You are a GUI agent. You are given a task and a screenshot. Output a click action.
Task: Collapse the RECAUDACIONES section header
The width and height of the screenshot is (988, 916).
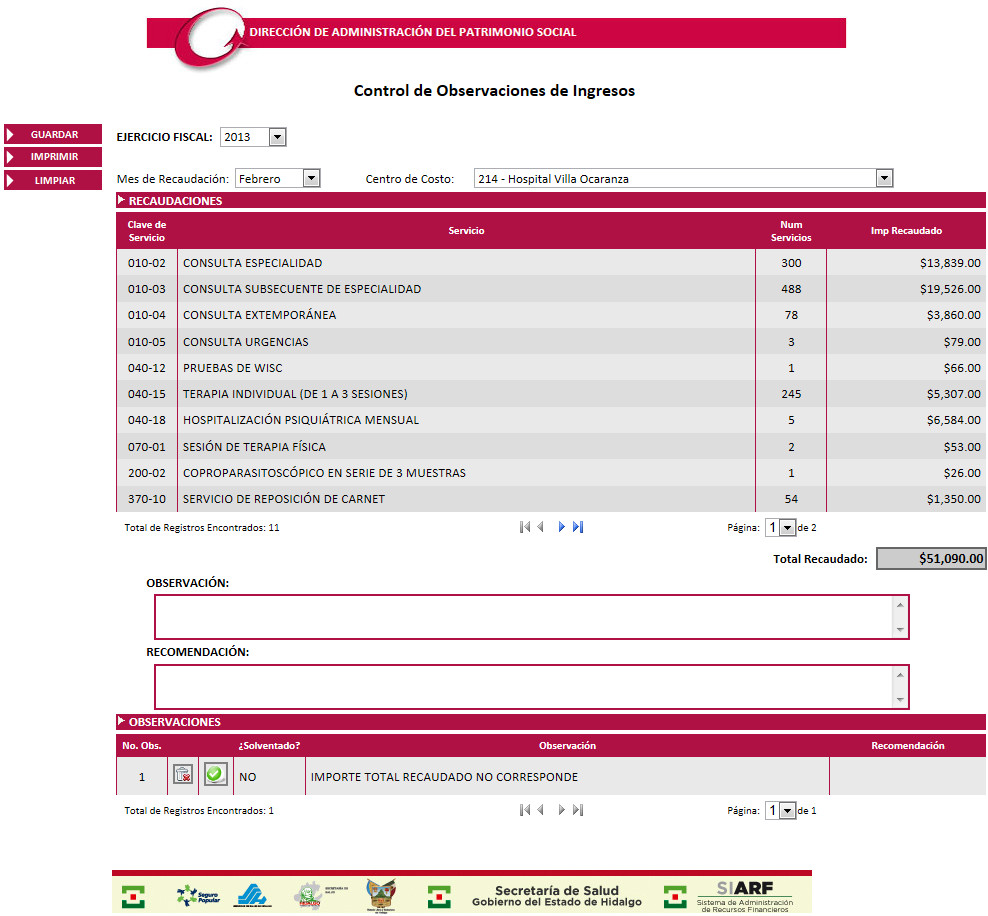pyautogui.click(x=551, y=200)
